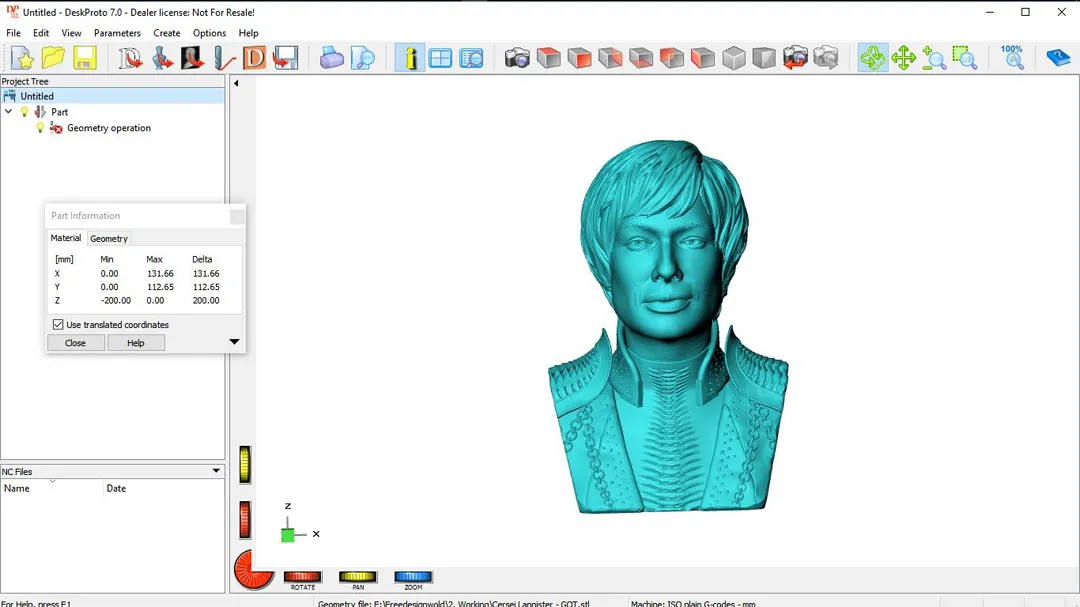Select the Untitled project tree item
The image size is (1080, 607).
(x=37, y=96)
